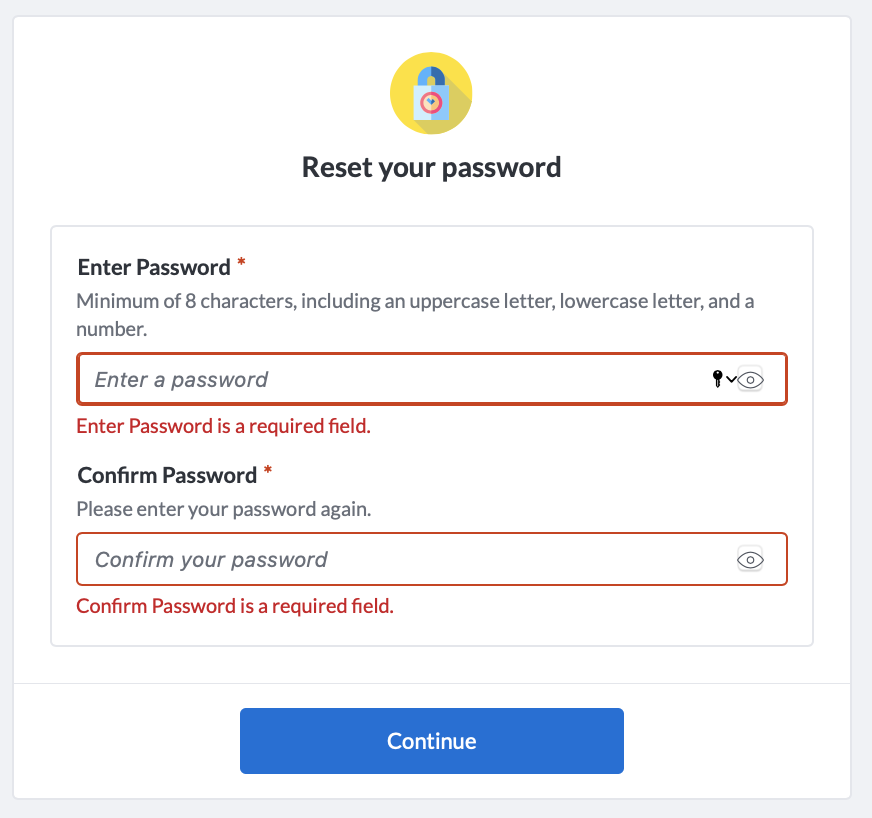This screenshot has height=818, width=872.
Task: Click the 'Confirm Password' field label
Action: [167, 475]
